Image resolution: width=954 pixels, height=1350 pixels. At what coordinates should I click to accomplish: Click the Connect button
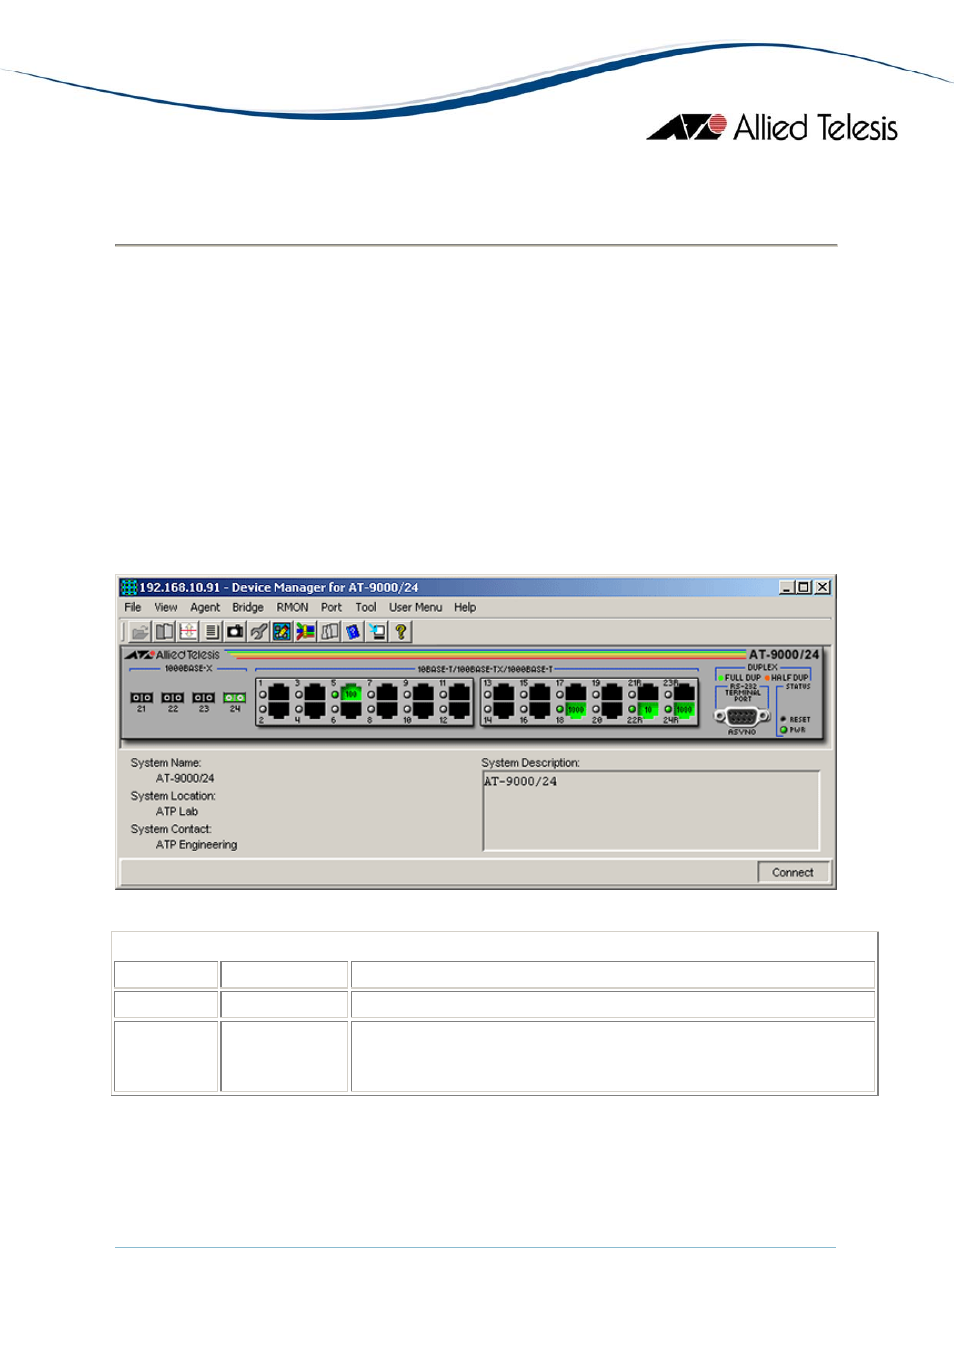point(793,872)
